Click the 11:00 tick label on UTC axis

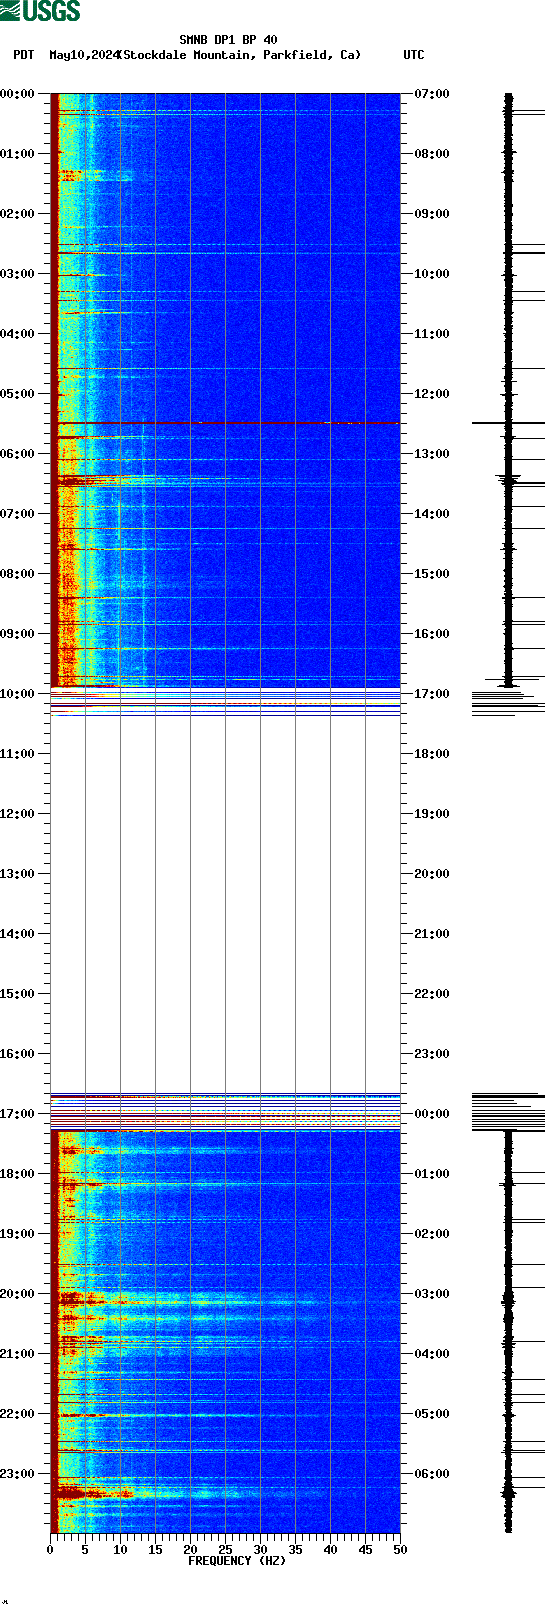tap(432, 334)
